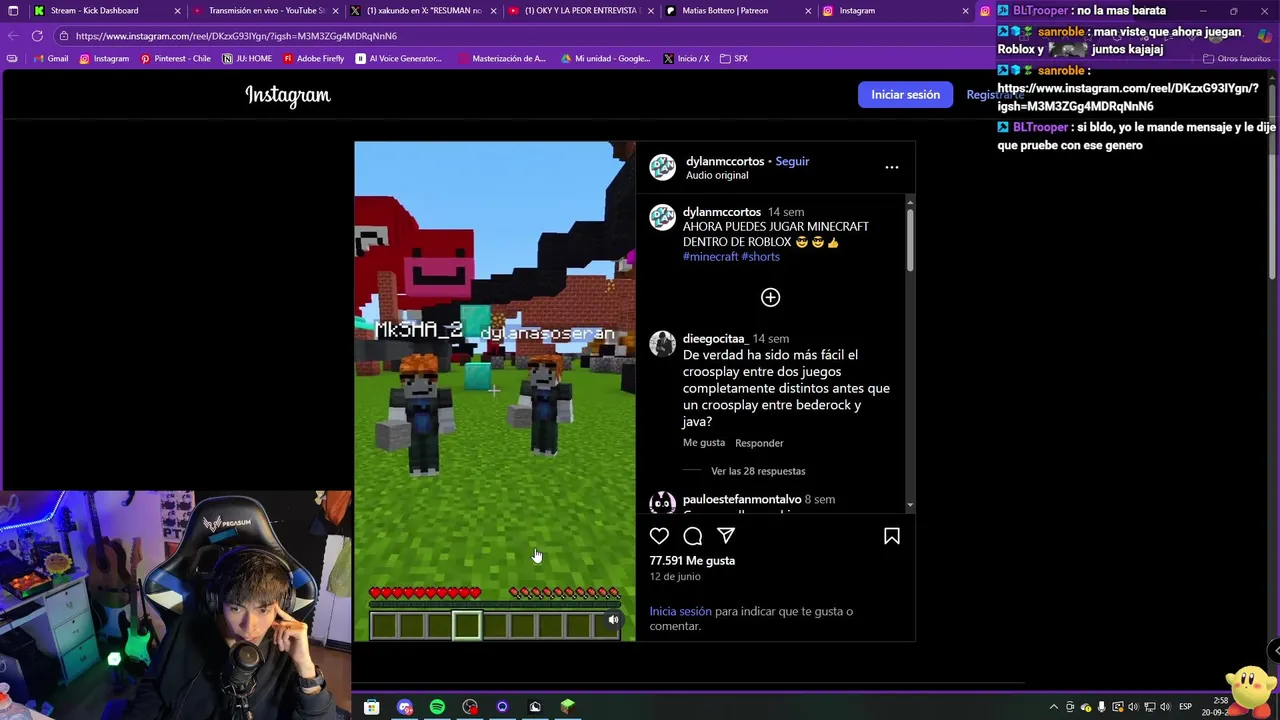Like the reel with the heart icon
The image size is (1280, 720).
point(659,536)
